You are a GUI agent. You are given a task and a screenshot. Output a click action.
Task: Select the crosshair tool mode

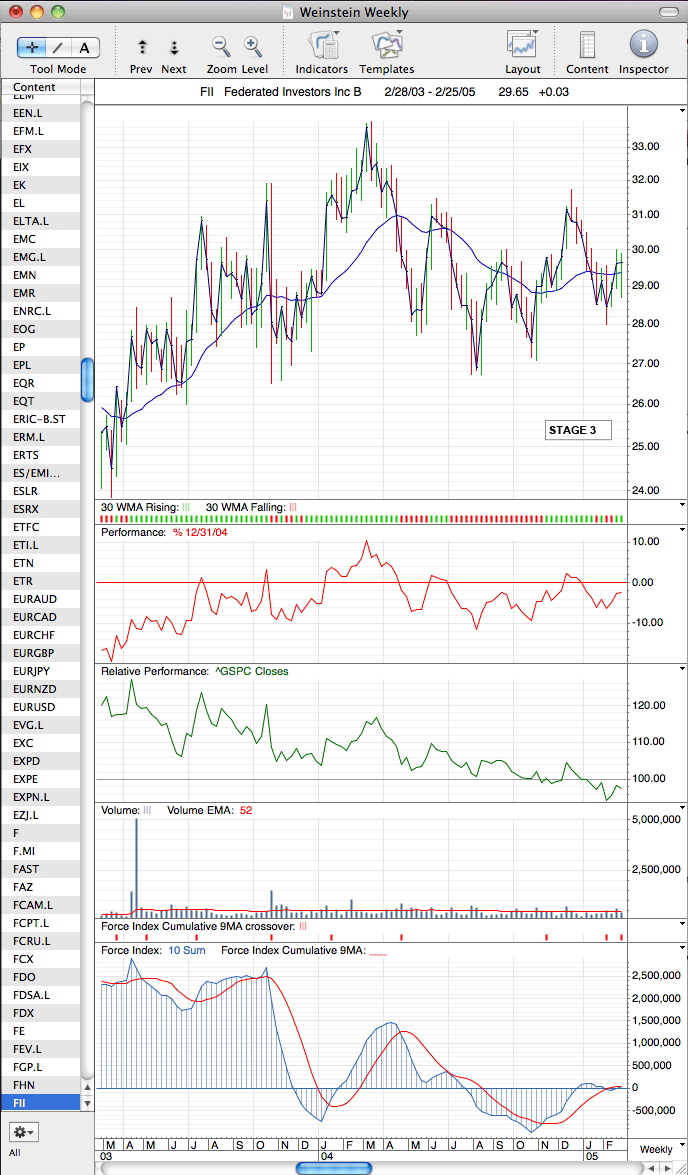click(x=31, y=48)
